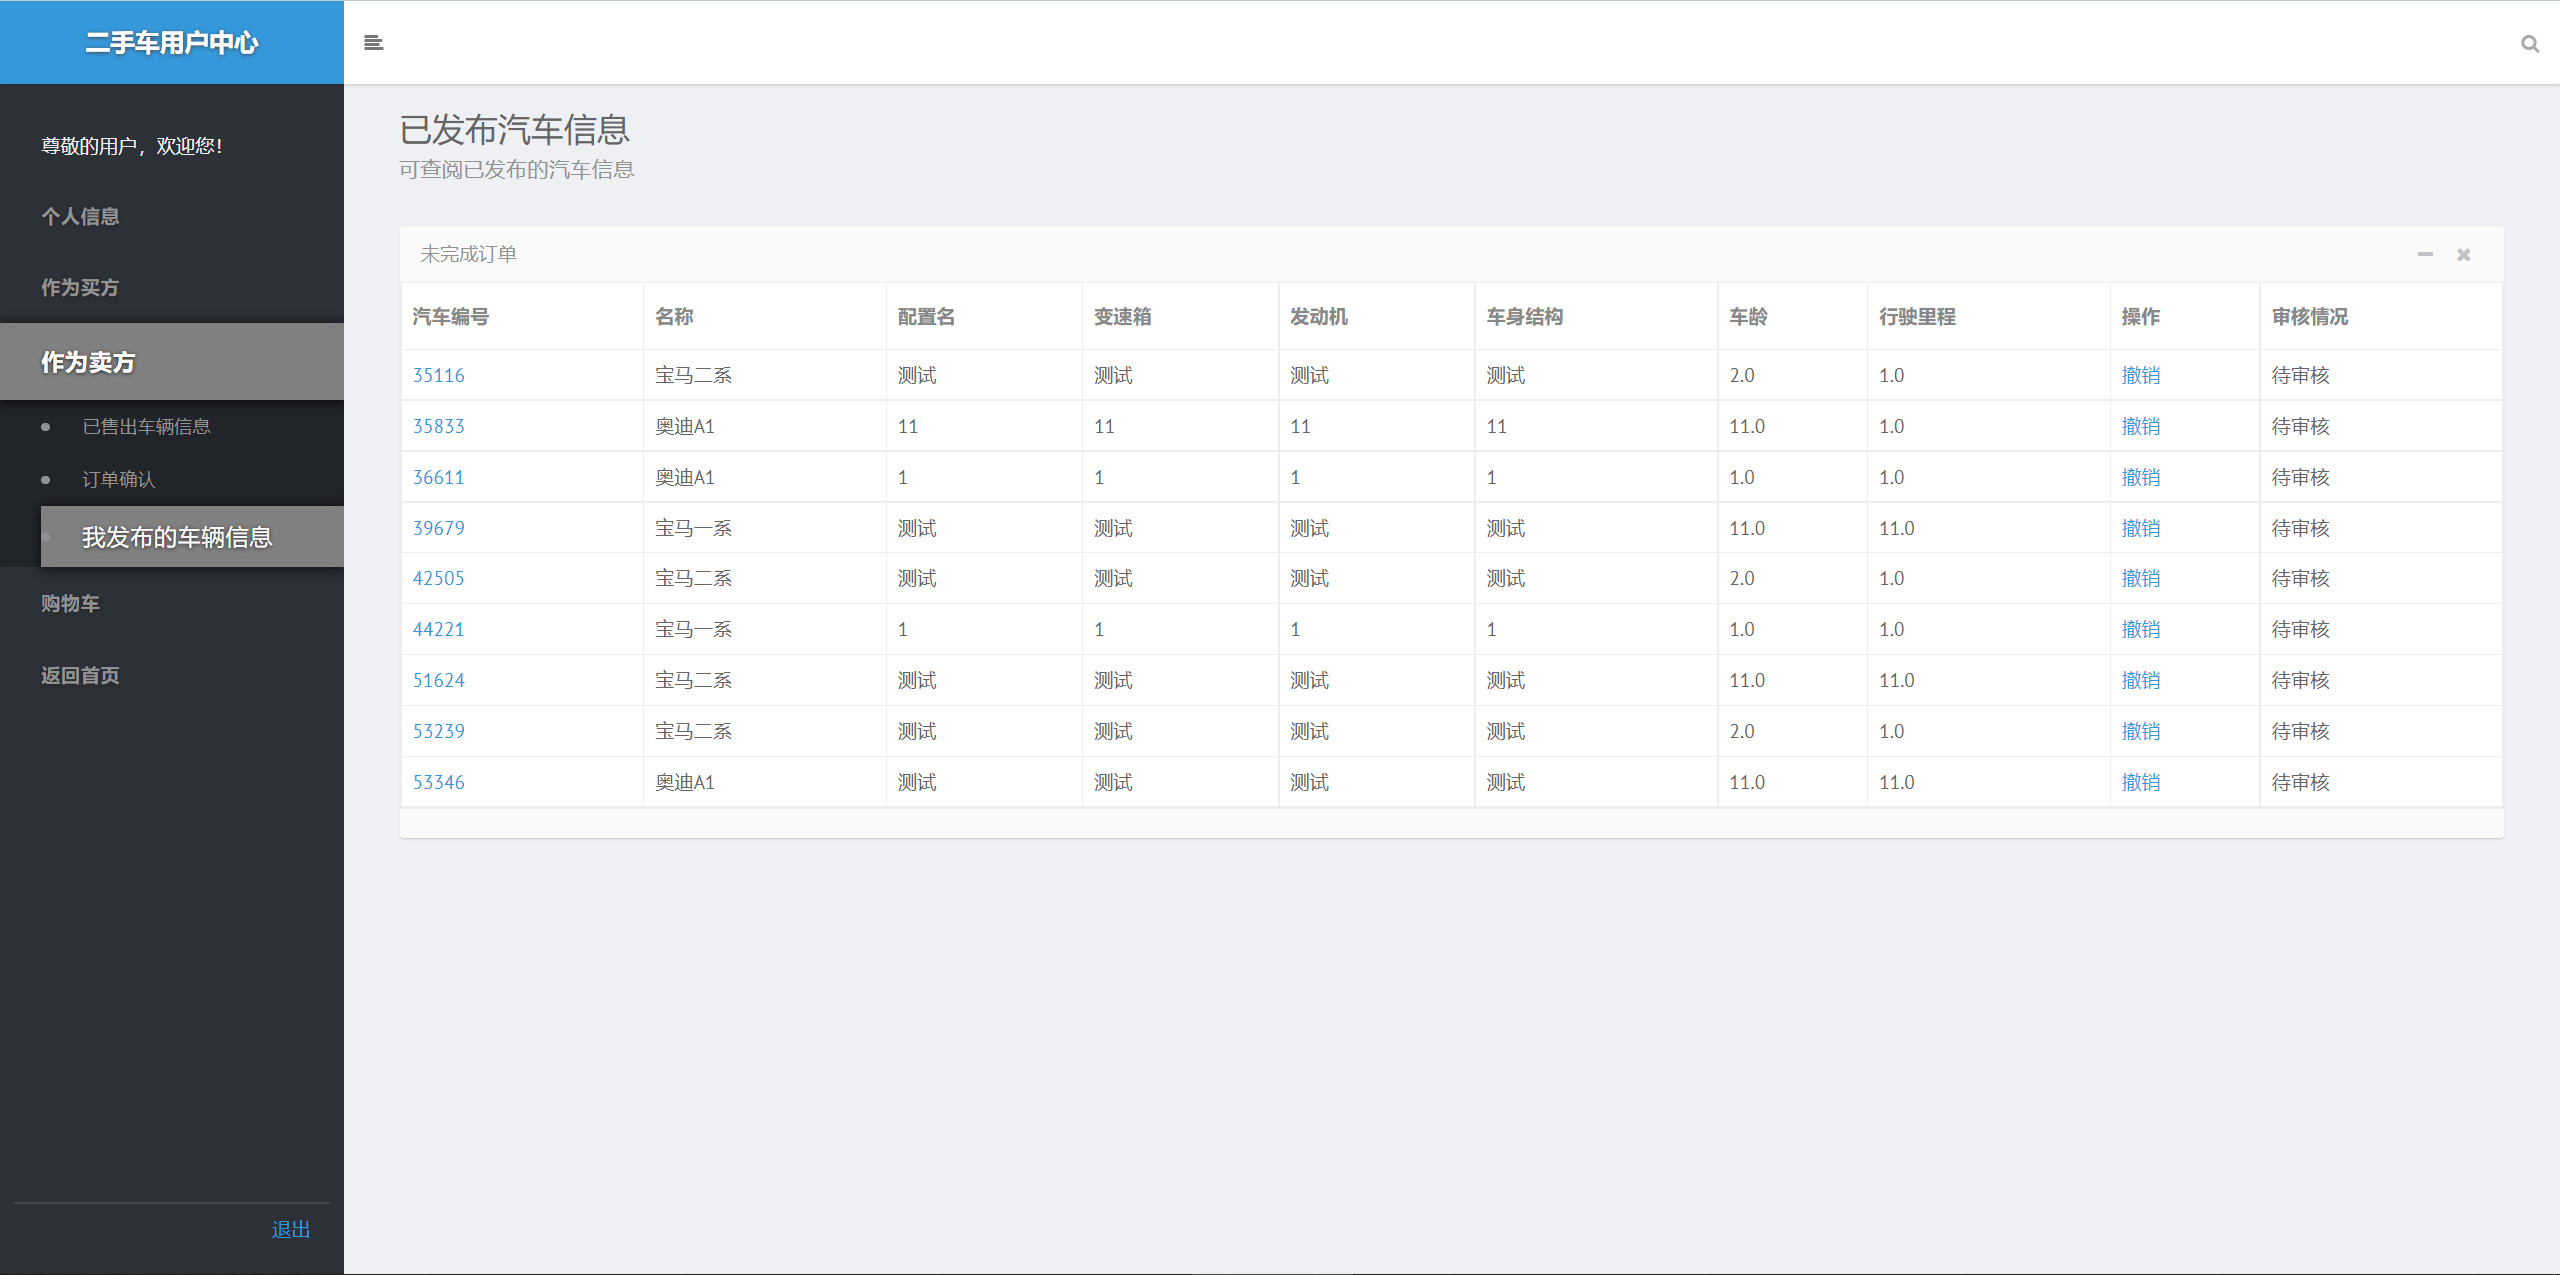Image resolution: width=2560 pixels, height=1275 pixels.
Task: Open the 个人信息 menu item
Action: (x=80, y=217)
